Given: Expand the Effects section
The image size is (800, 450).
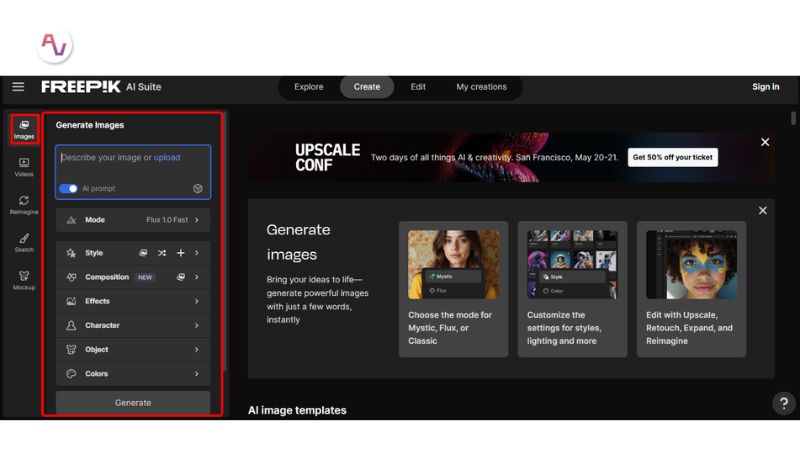Looking at the screenshot, I should pos(133,302).
